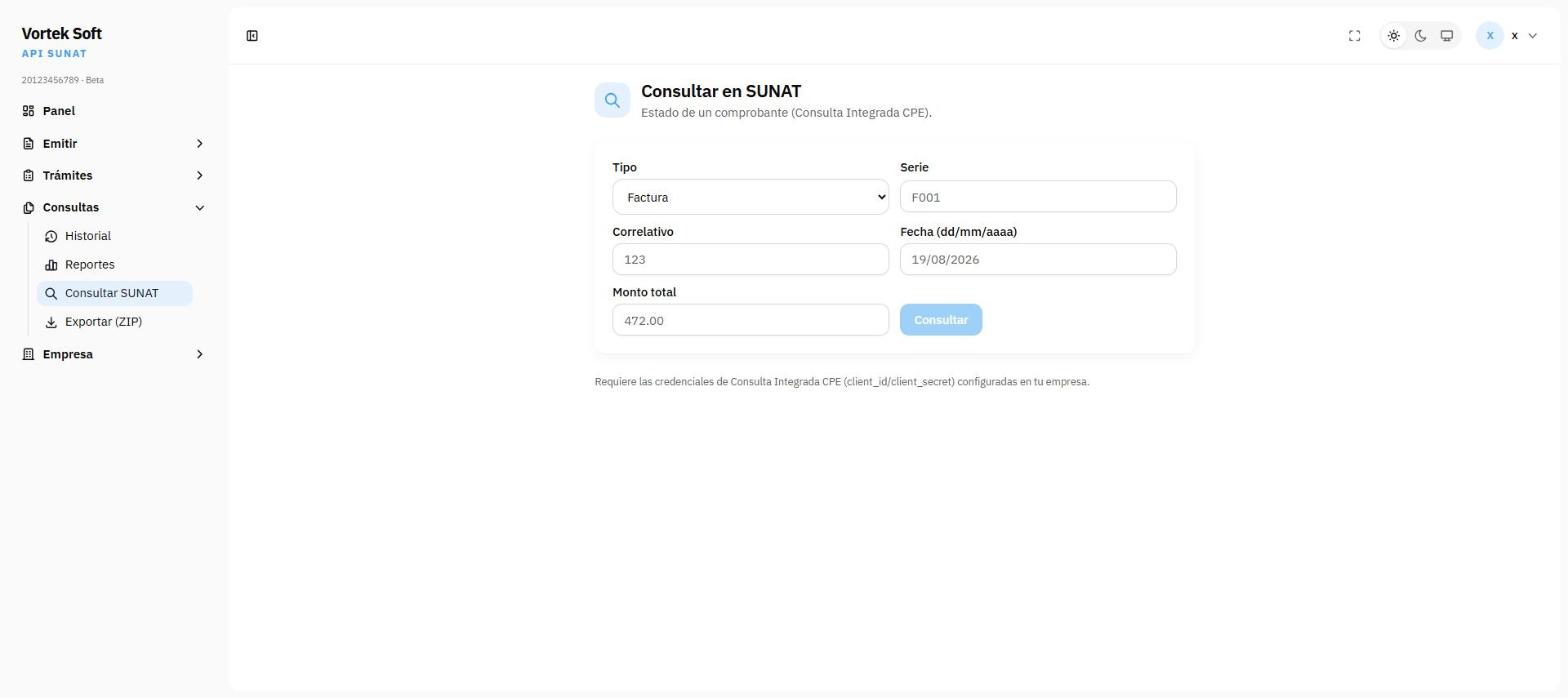Click the 'Fecha (dd/mm/aaaa)' label

pyautogui.click(x=958, y=232)
